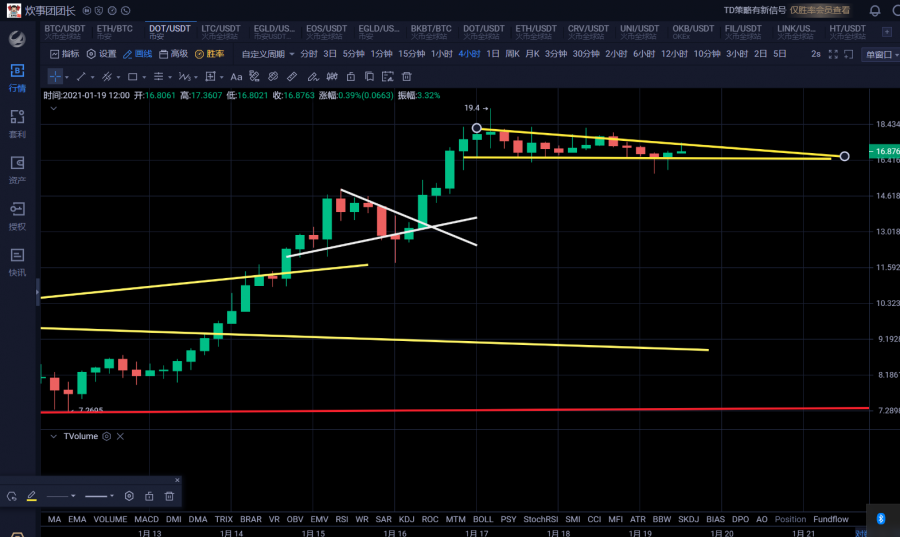Select the crosshair cursor drawing tool
This screenshot has height=537, width=900.
[x=55, y=76]
